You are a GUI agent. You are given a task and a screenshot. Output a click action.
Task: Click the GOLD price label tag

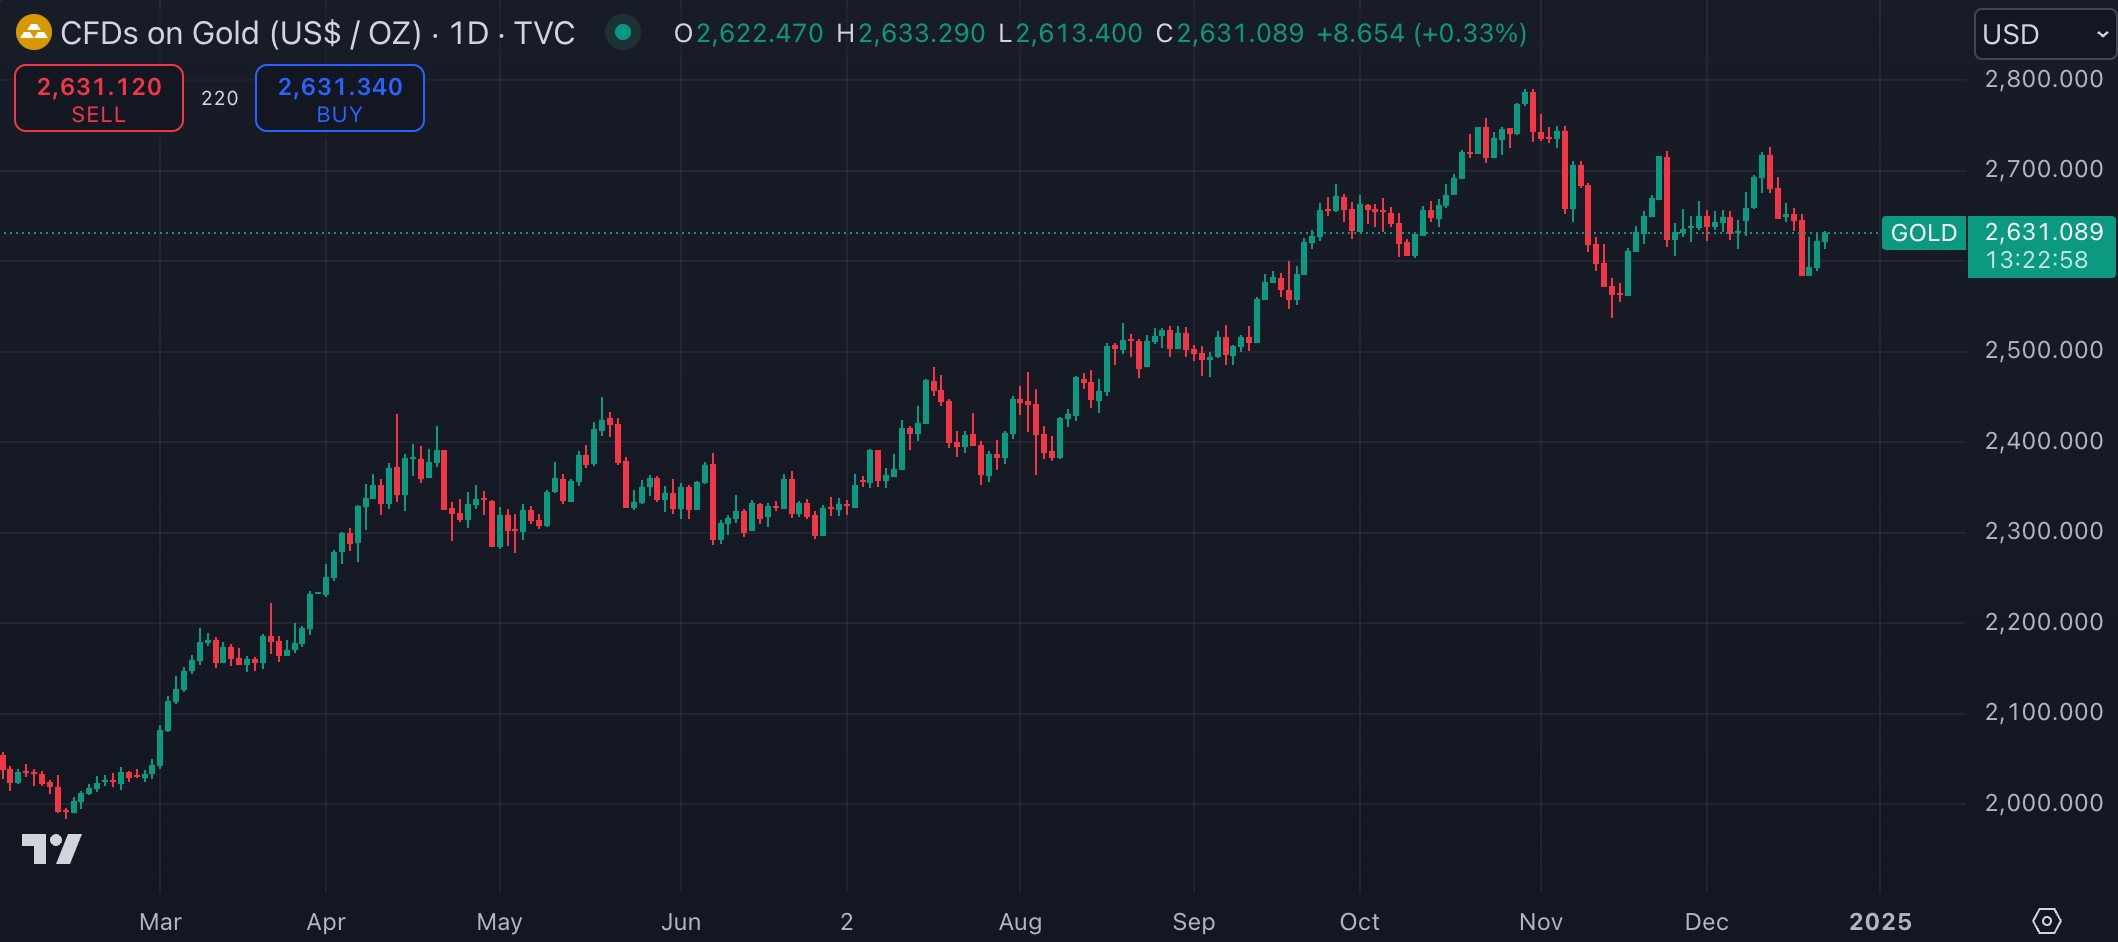[x=1924, y=233]
